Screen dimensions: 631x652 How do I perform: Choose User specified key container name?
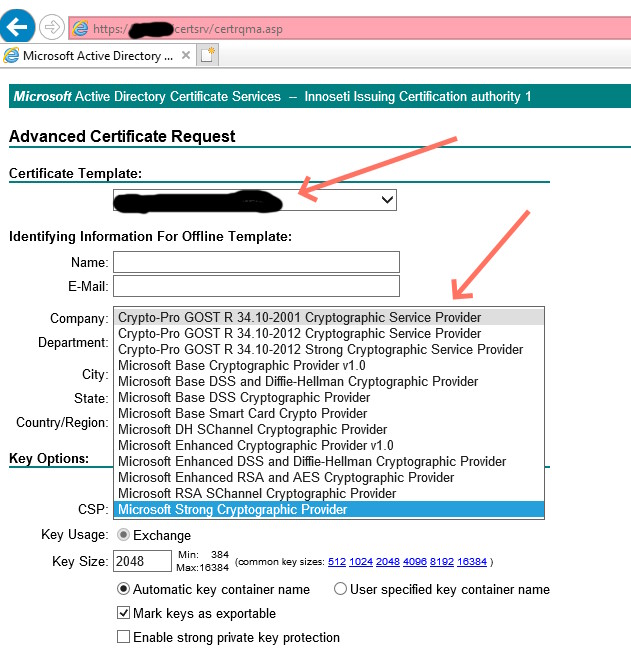click(340, 589)
